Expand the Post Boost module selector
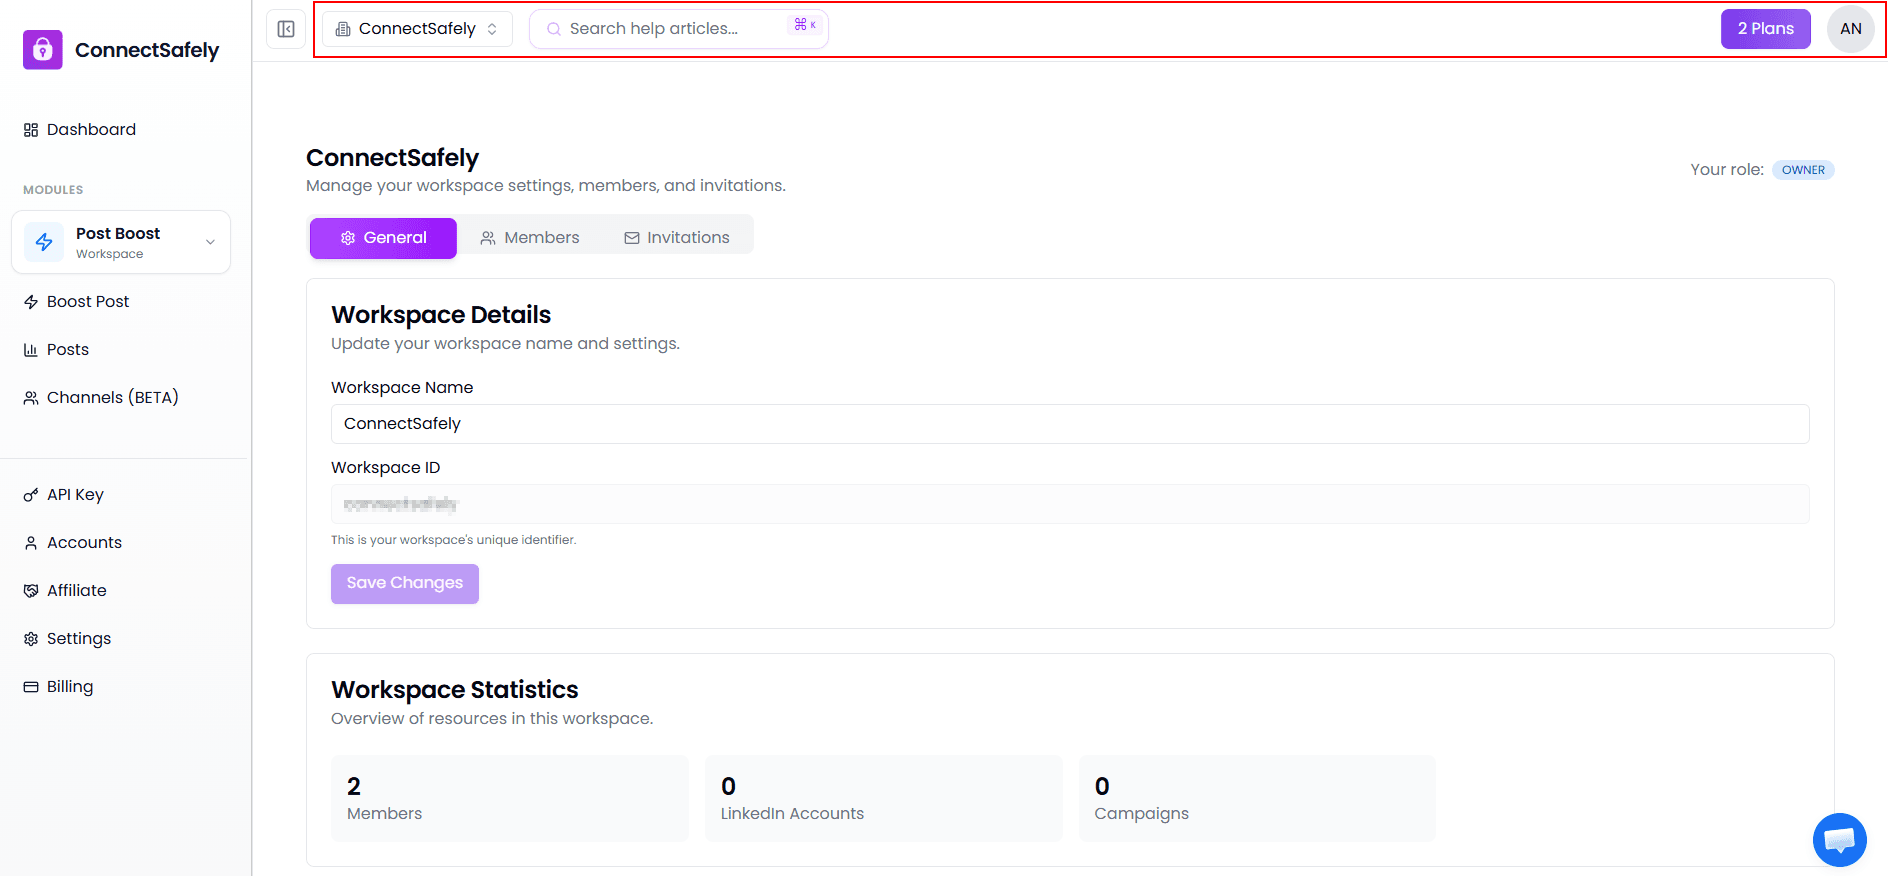Screen dimensions: 1888x876 pos(121,242)
